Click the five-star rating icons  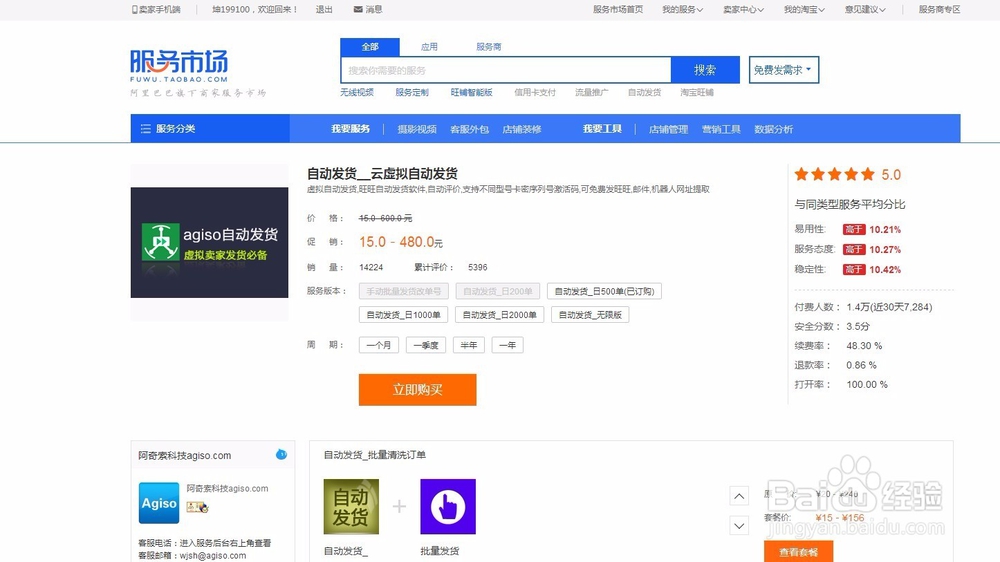click(x=834, y=174)
